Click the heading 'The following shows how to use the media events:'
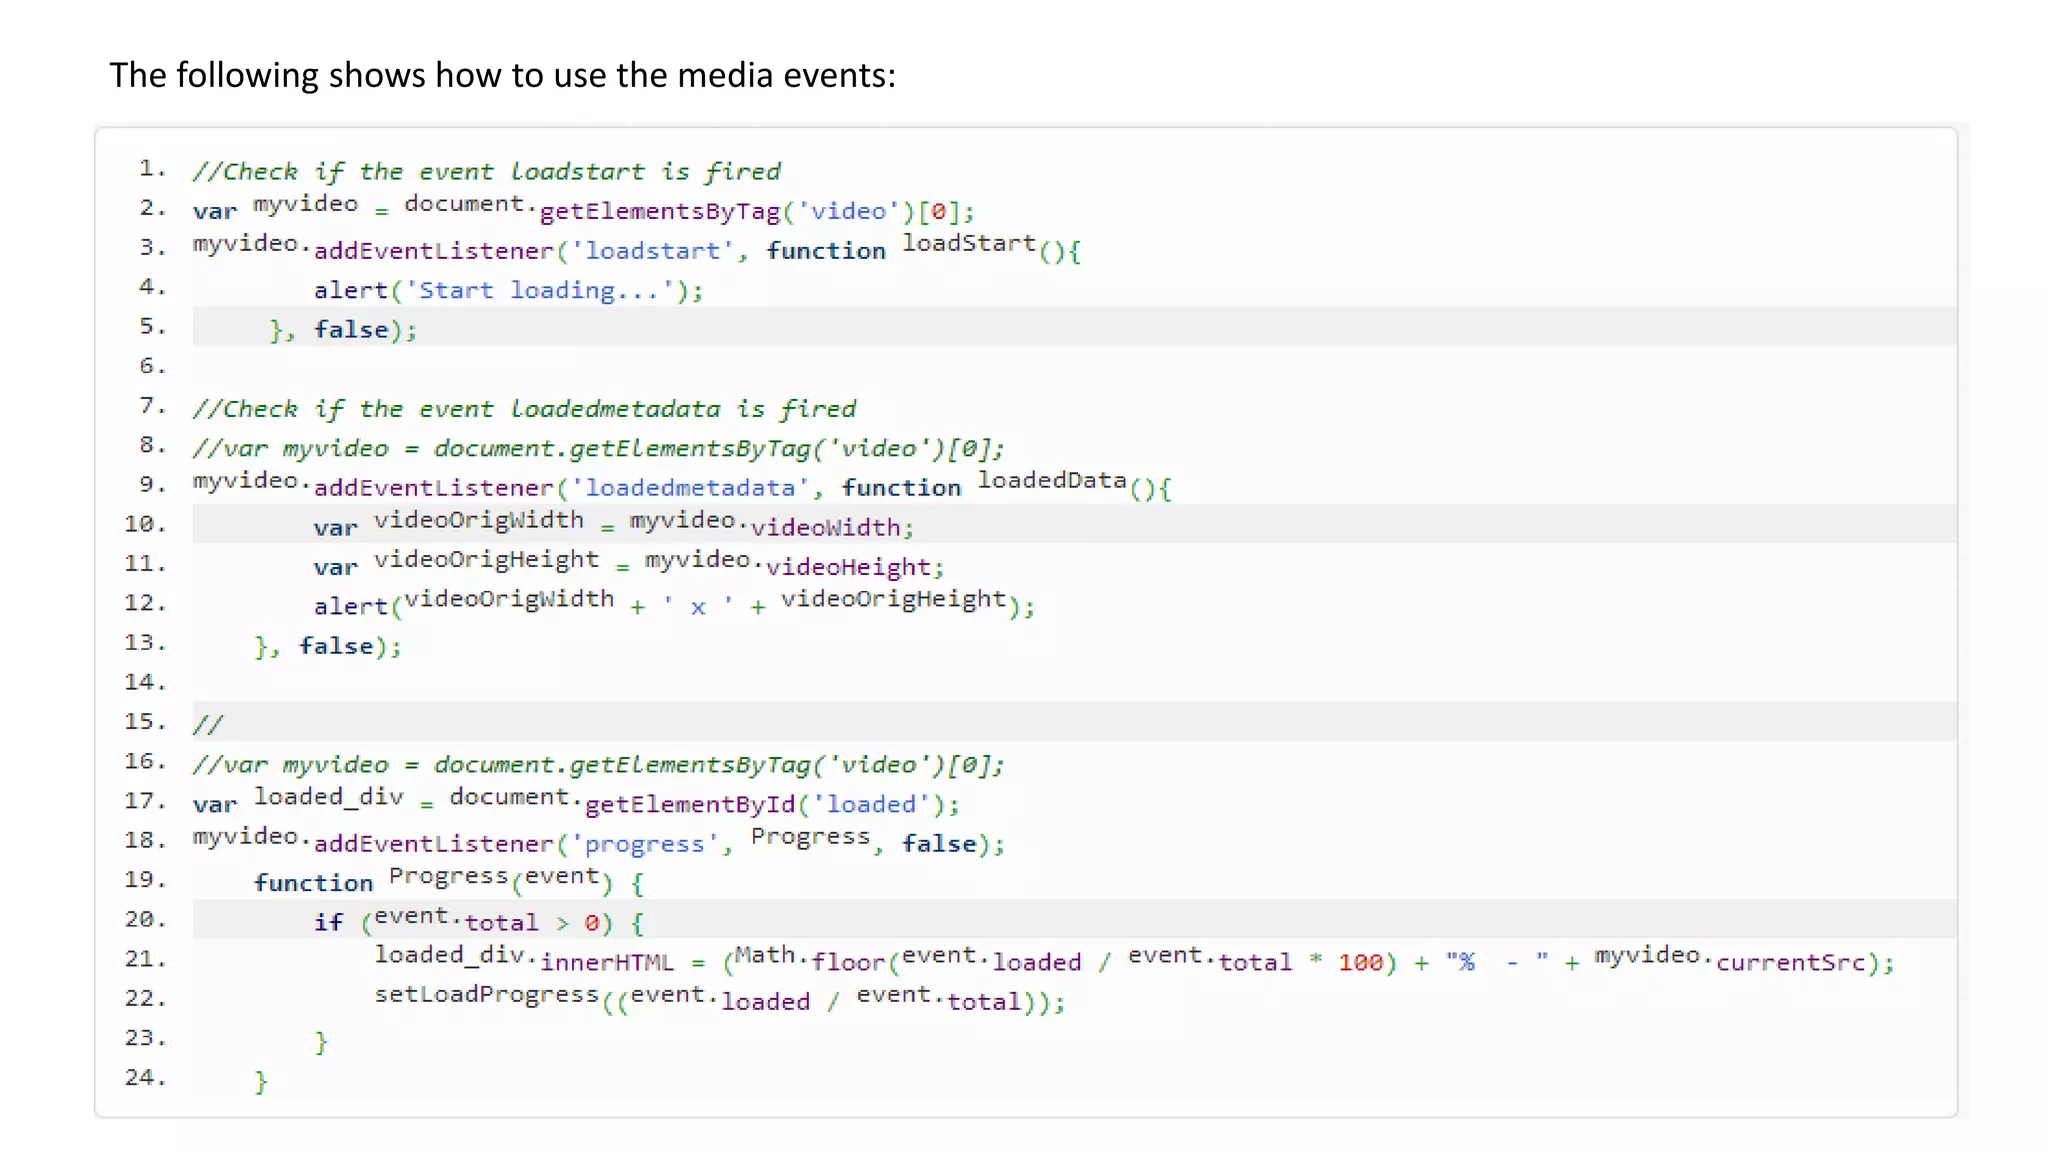The width and height of the screenshot is (2048, 1152). click(503, 75)
